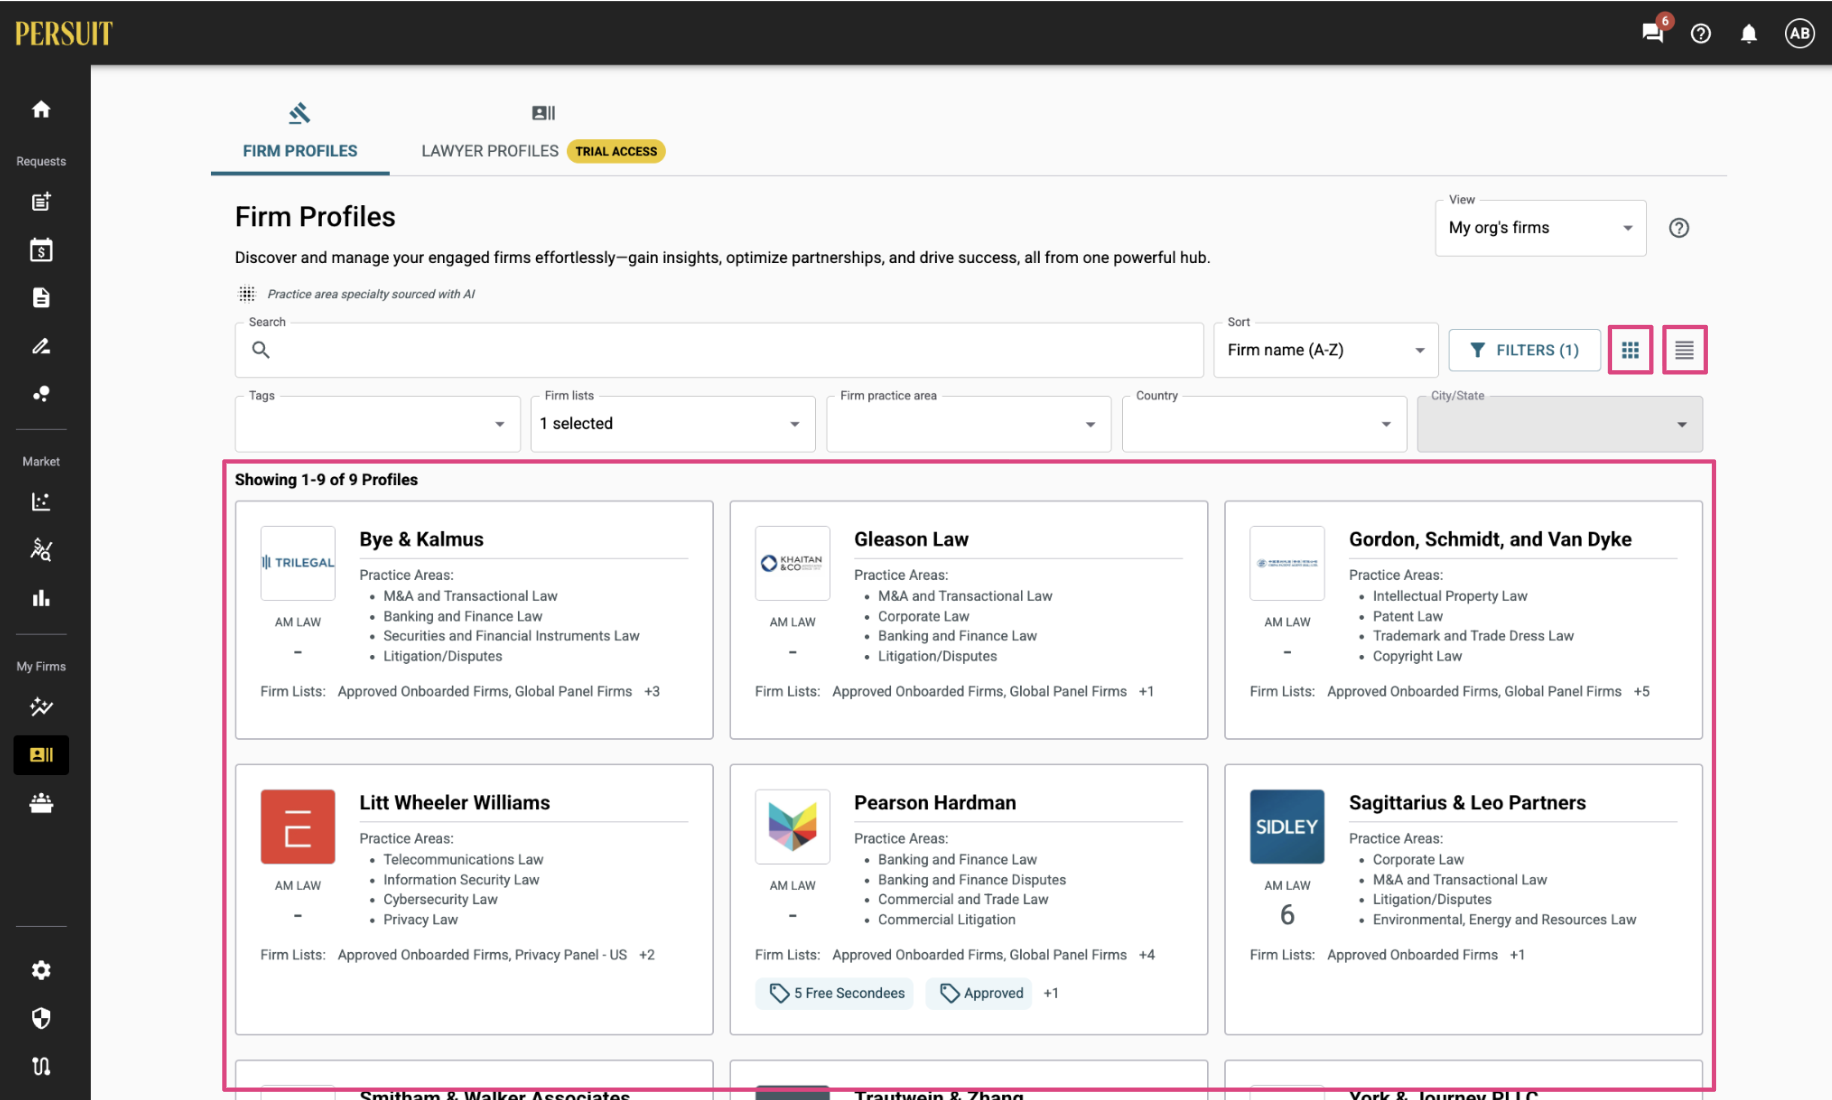
Task: Open the Home icon in sidebar
Action: [x=41, y=109]
